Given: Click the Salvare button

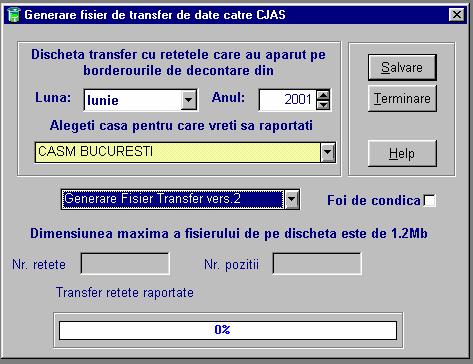Looking at the screenshot, I should 402,67.
